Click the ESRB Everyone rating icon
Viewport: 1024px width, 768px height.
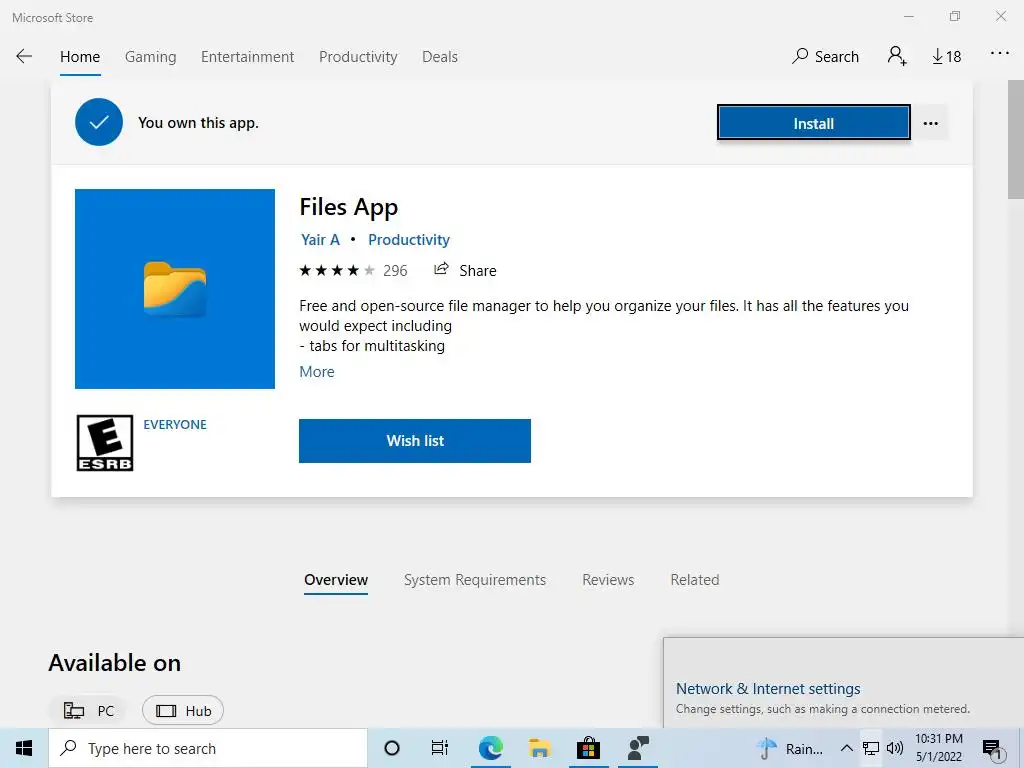click(104, 443)
